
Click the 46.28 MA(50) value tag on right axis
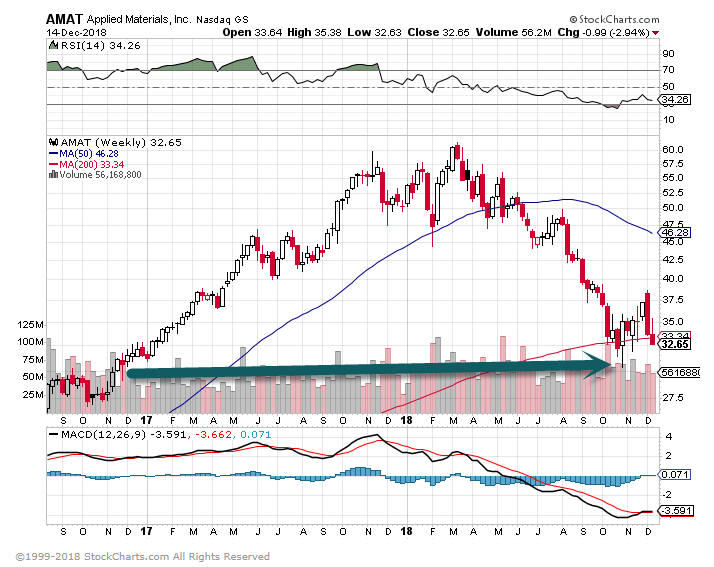tap(675, 233)
